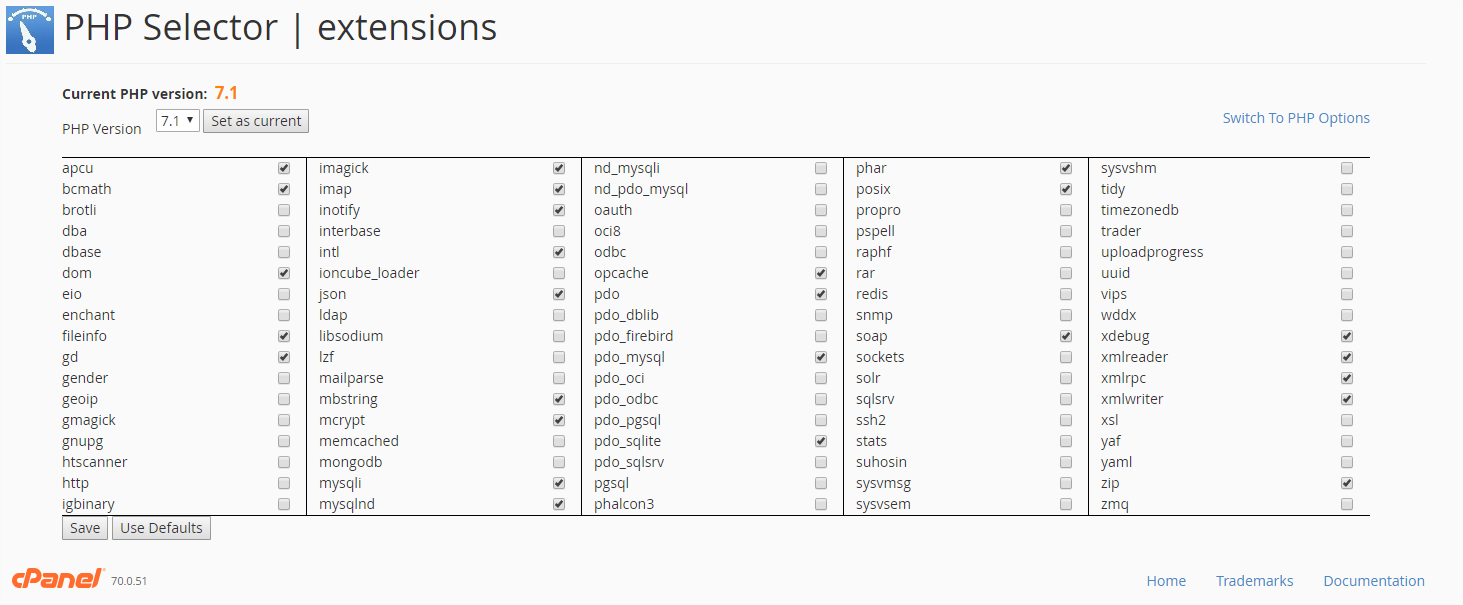Enable the brotli extension checkbox

coord(284,210)
